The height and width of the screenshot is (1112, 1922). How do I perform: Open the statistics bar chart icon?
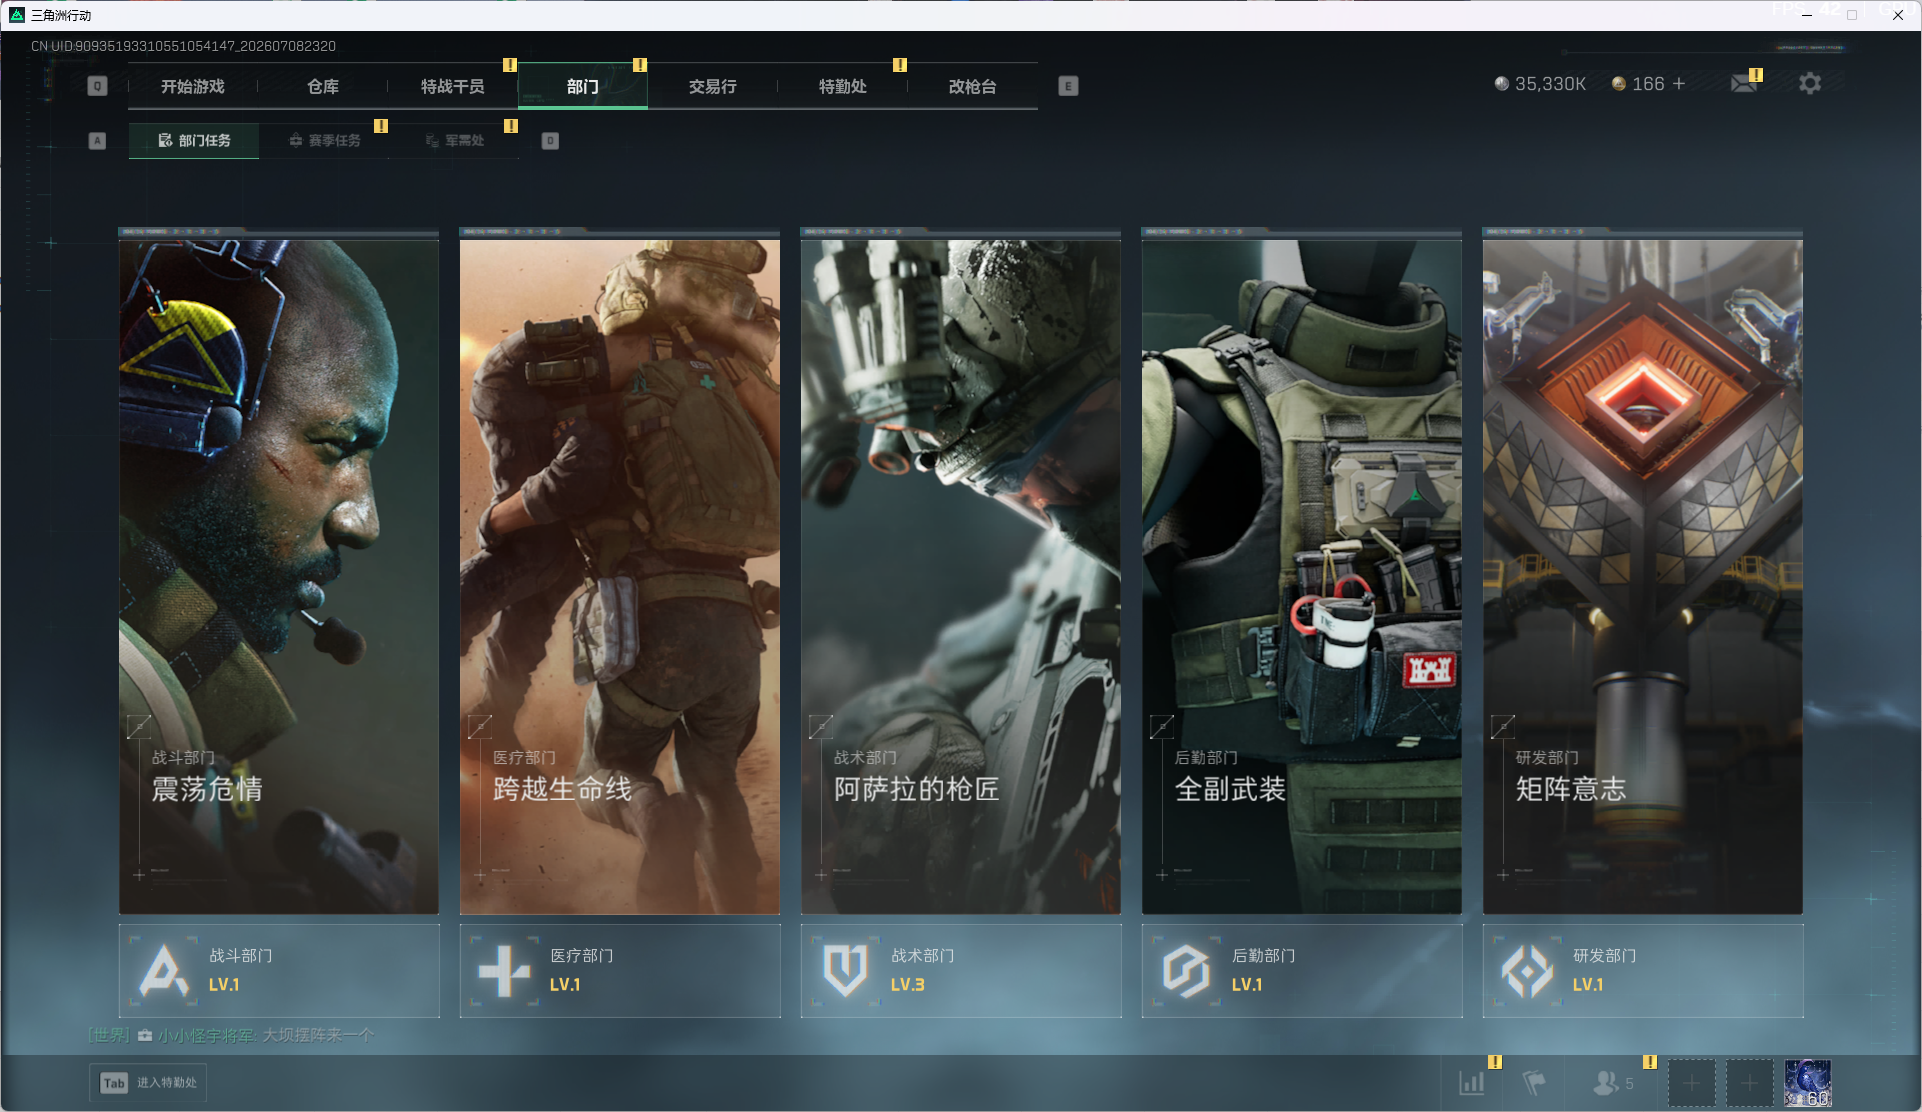pos(1472,1083)
